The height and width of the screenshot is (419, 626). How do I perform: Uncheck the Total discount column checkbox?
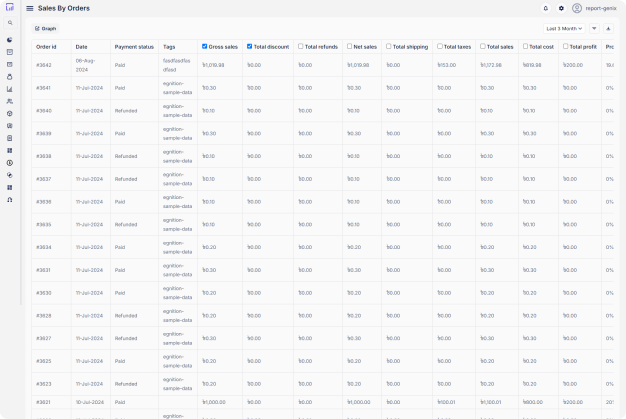pos(250,46)
